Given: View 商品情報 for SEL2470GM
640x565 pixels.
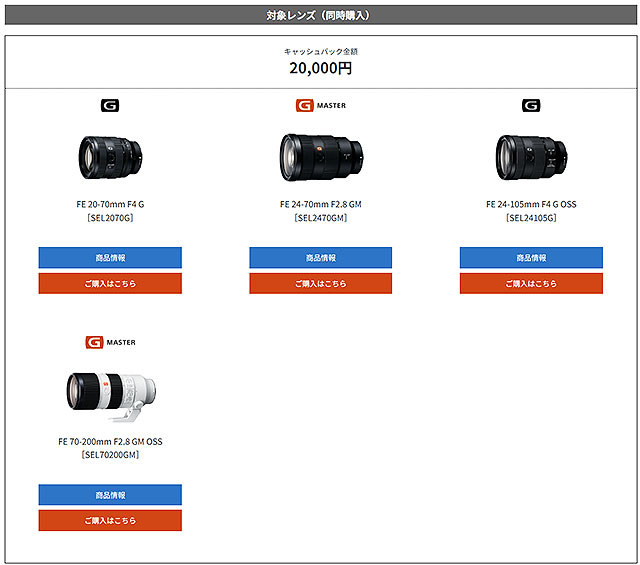Looking at the screenshot, I should (x=320, y=258).
